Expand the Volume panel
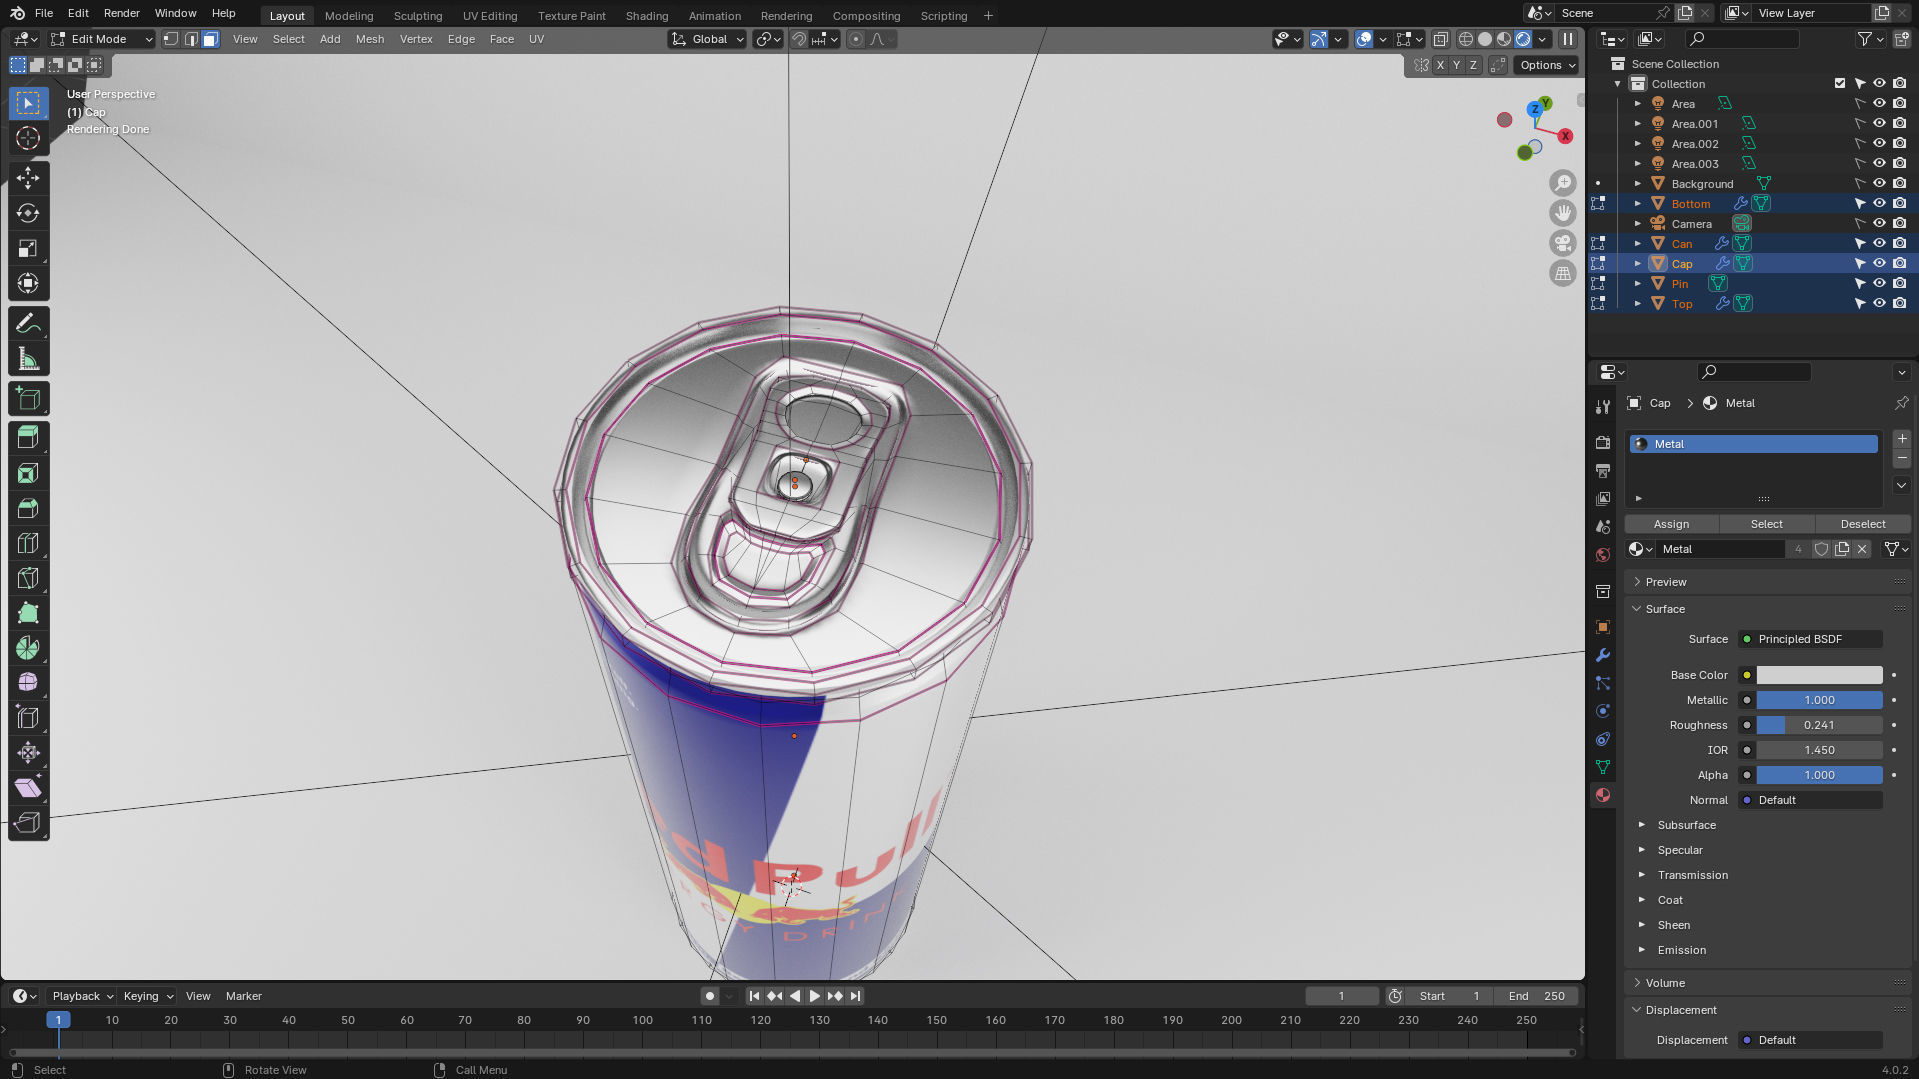The image size is (1919, 1079). coord(1665,983)
